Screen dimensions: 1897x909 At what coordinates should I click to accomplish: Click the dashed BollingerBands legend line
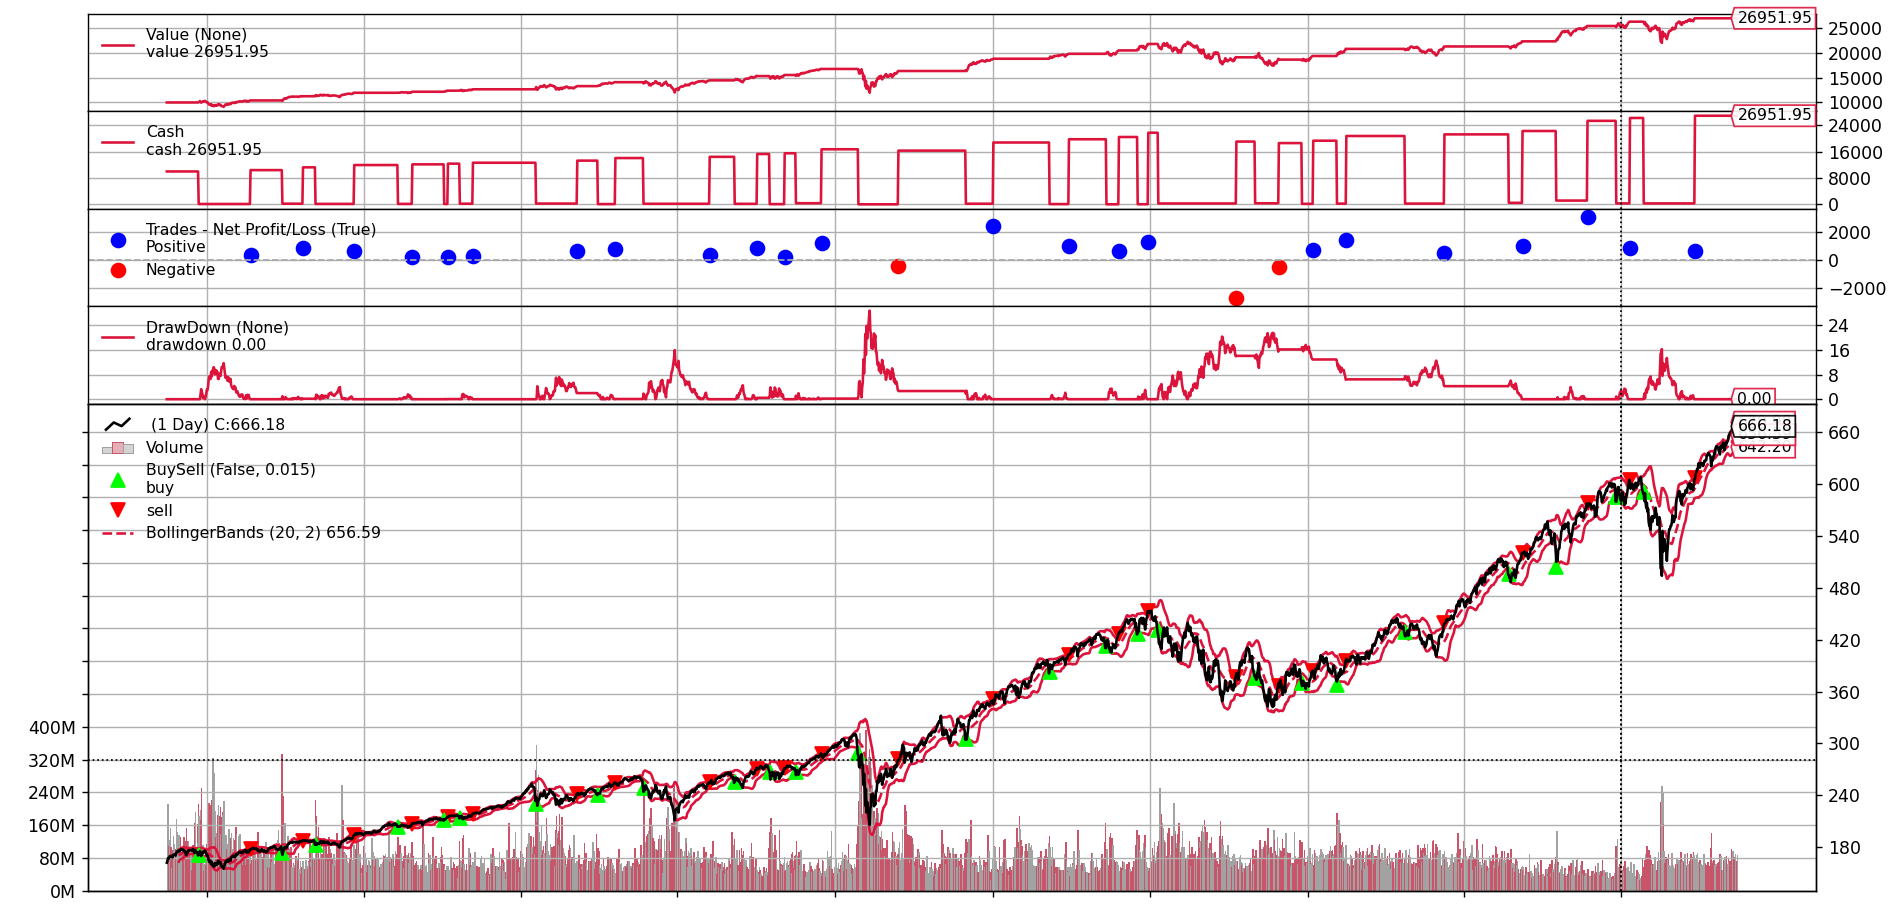(x=118, y=533)
